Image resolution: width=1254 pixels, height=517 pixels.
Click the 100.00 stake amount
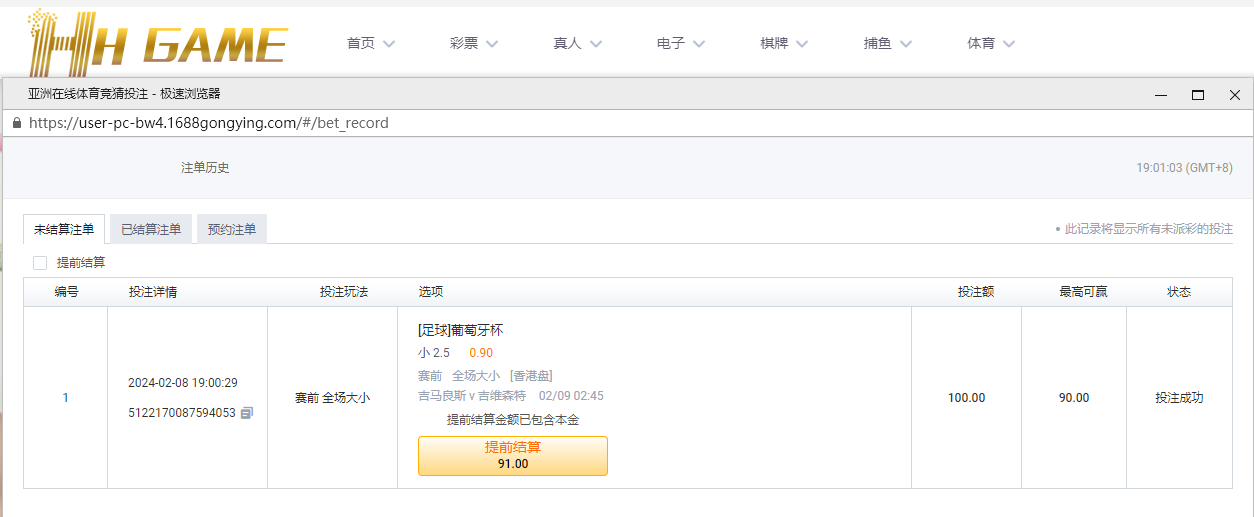pyautogui.click(x=967, y=398)
